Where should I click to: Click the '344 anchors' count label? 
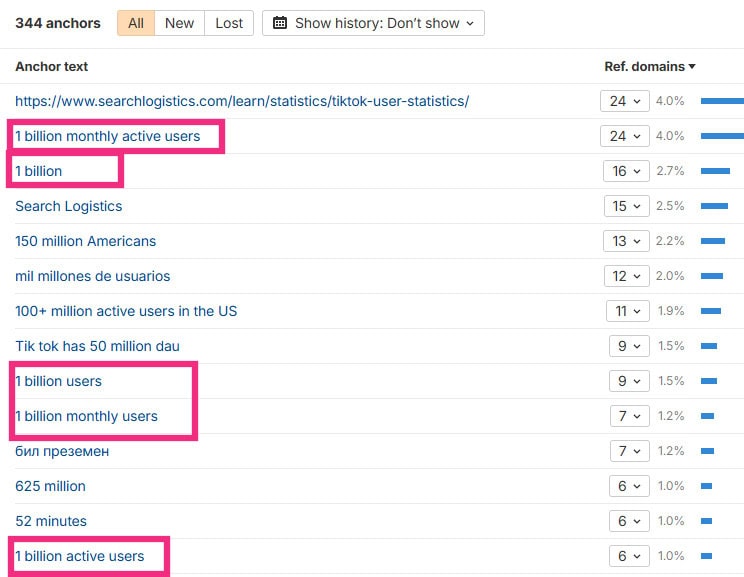click(58, 23)
